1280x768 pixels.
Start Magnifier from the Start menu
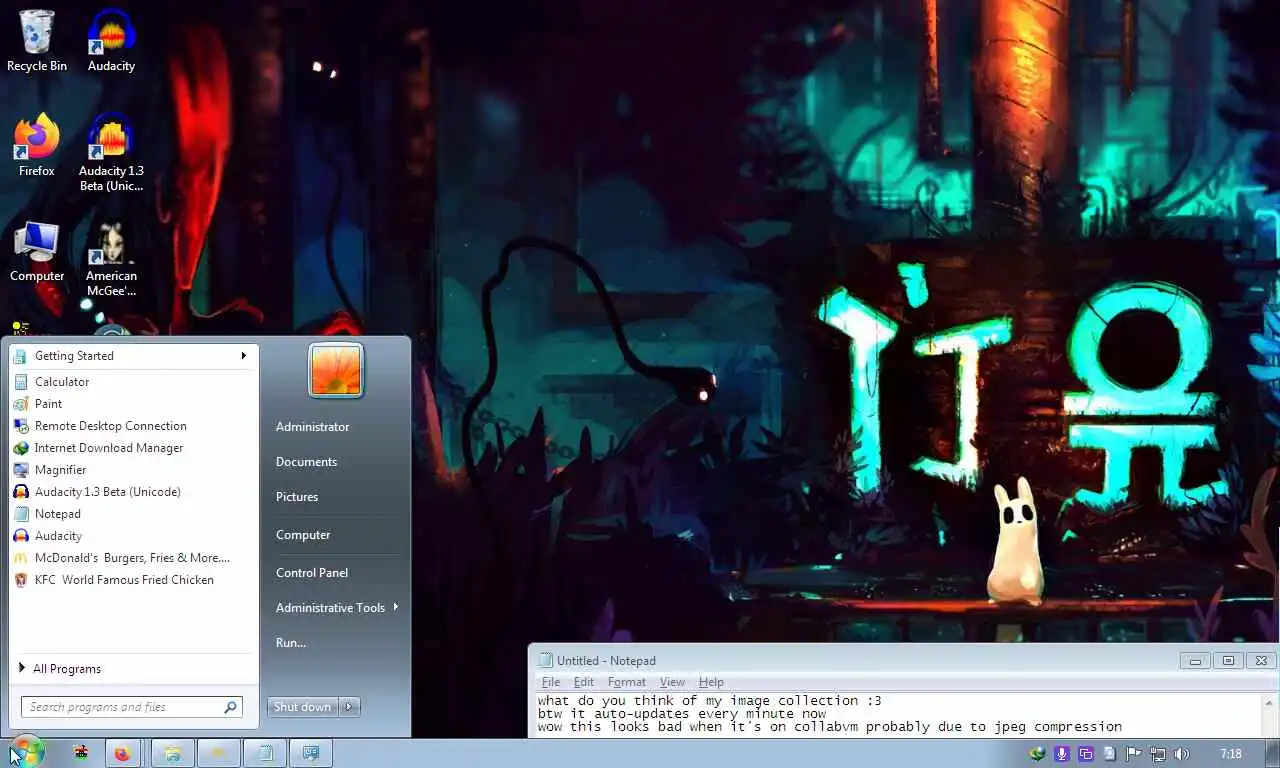(134, 470)
